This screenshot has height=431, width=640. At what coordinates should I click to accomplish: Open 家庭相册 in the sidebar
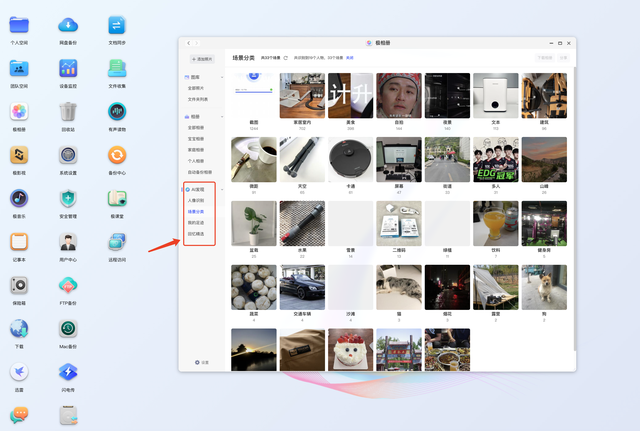point(196,150)
